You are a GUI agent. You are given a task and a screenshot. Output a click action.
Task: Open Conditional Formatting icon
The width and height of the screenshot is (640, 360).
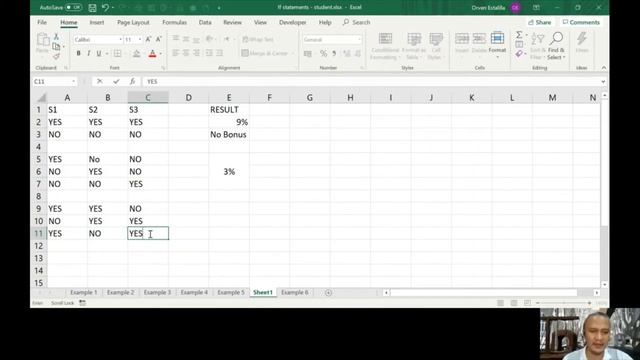(x=385, y=39)
